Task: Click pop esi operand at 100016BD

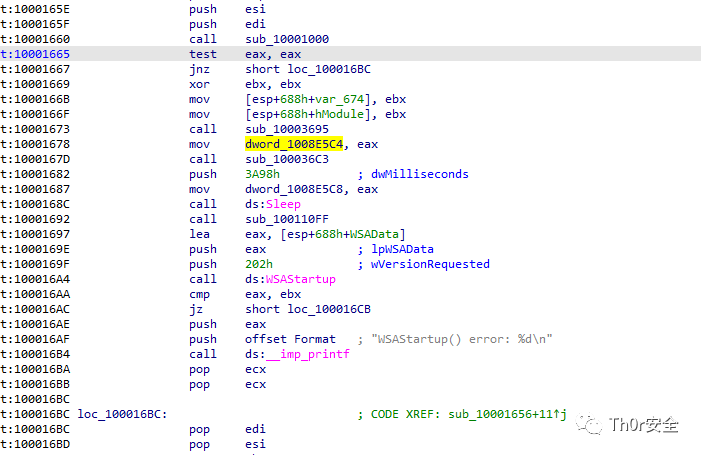Action: 255,444
